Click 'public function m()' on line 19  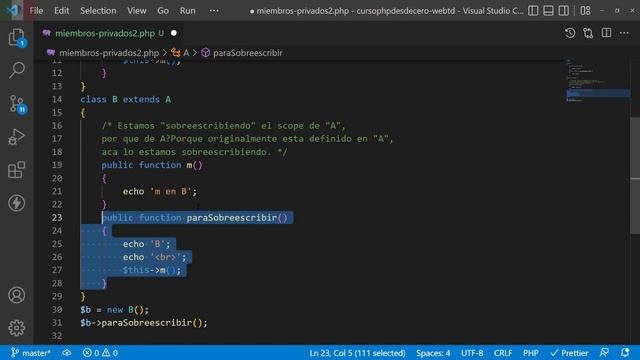[152, 165]
